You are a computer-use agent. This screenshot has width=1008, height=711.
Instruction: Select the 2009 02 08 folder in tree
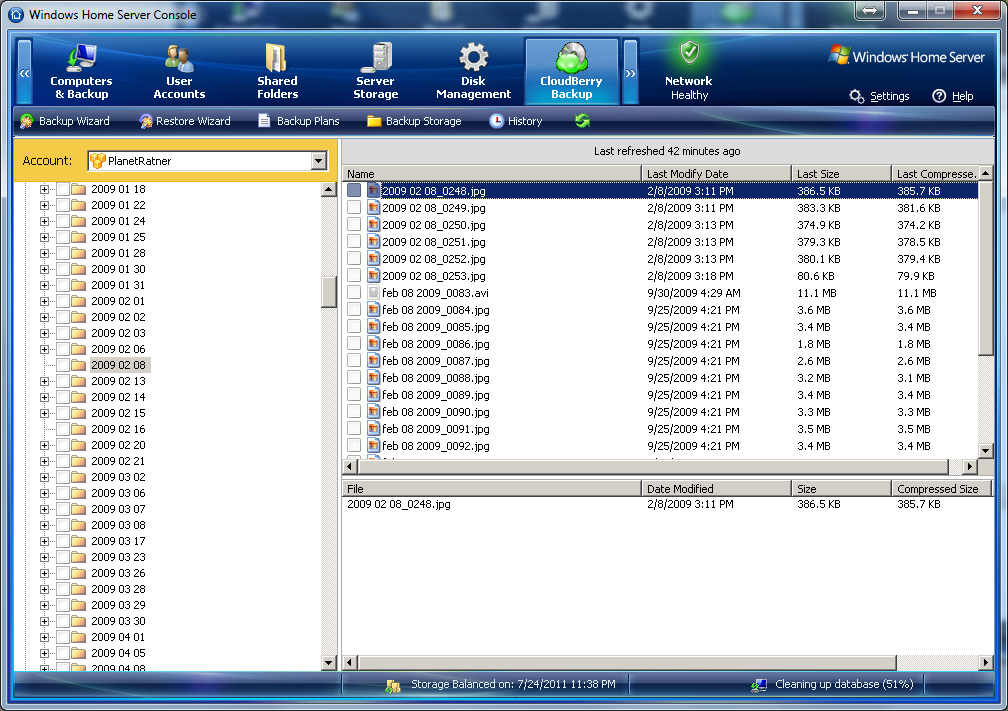[x=120, y=365]
